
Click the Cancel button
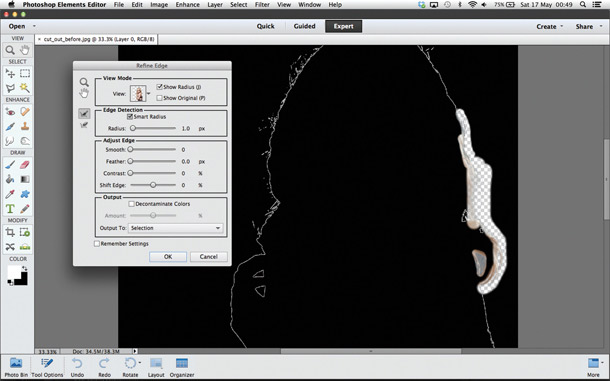(209, 256)
